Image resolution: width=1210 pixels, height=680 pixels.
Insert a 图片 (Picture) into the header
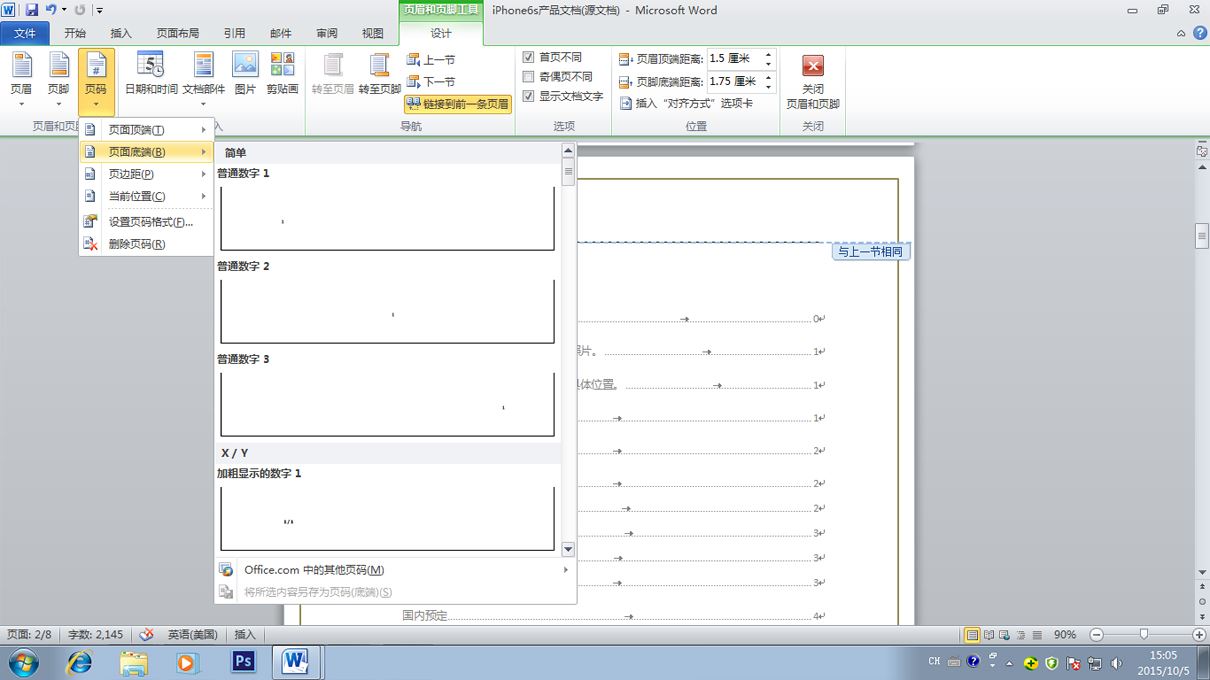[245, 75]
